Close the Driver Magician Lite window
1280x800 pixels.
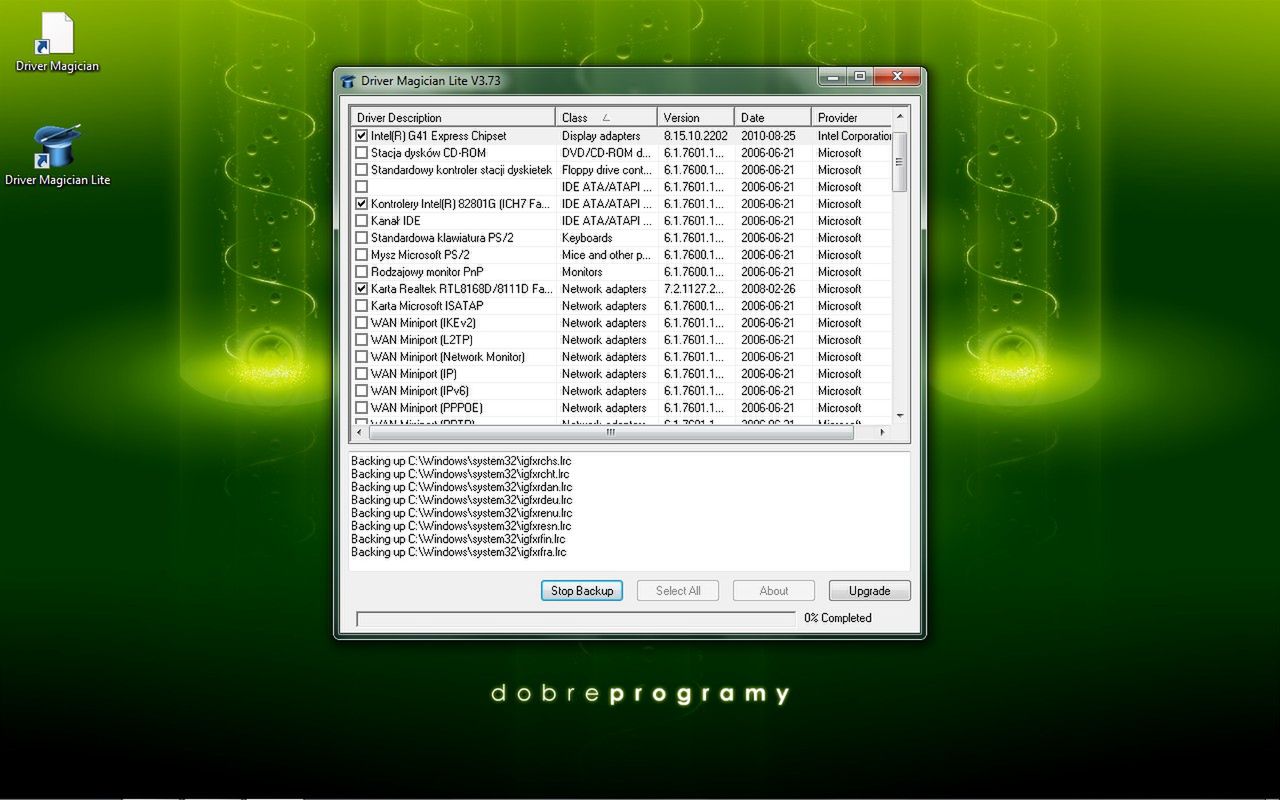[897, 77]
